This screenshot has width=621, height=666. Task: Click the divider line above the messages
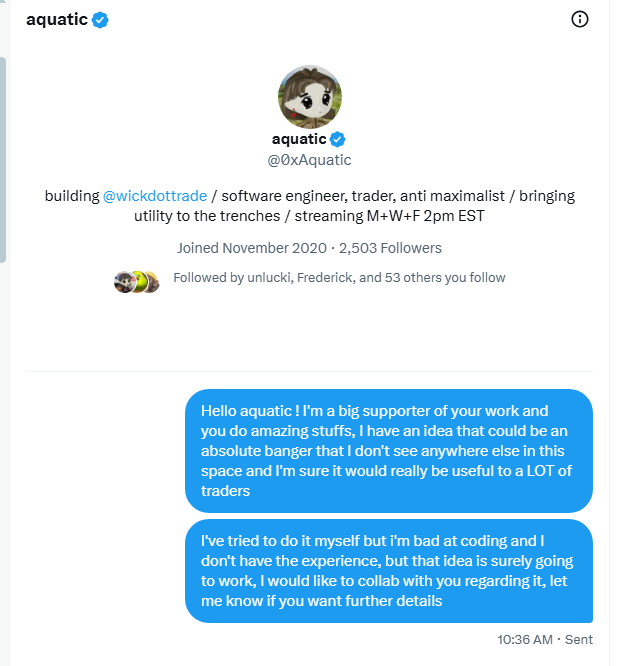309,371
